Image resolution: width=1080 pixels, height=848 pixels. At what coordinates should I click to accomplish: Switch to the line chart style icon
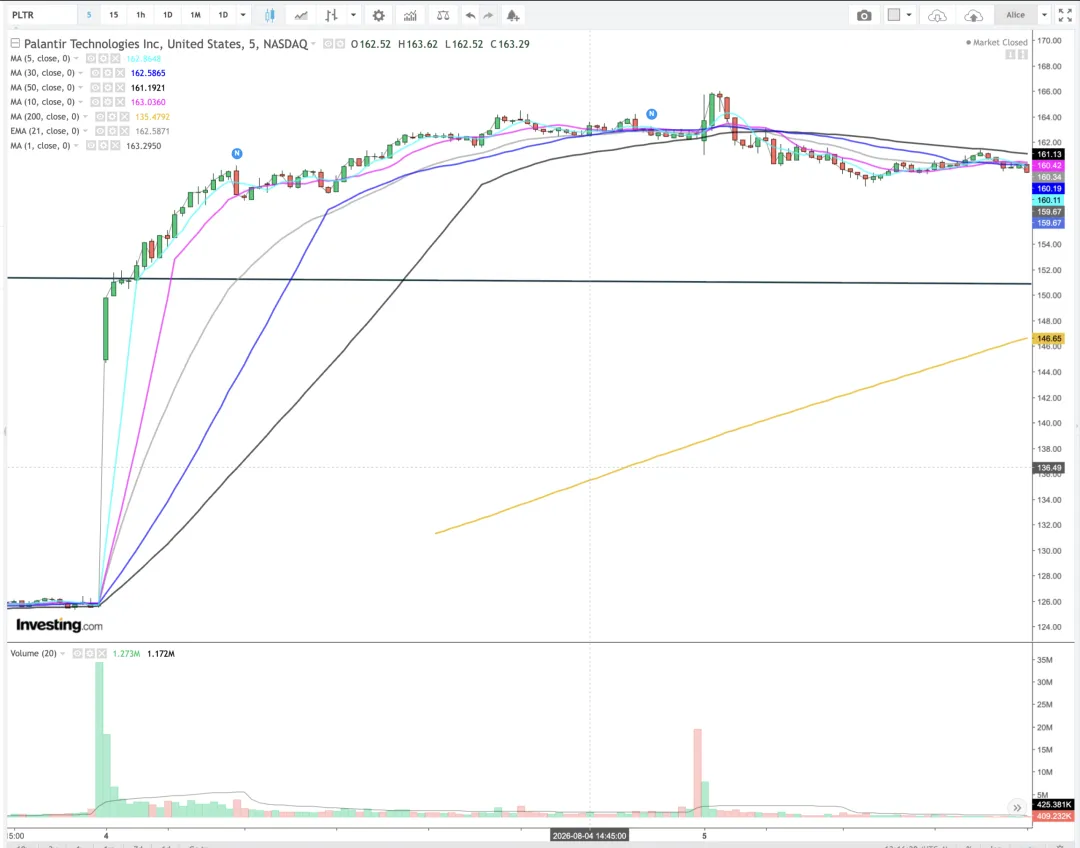(301, 15)
